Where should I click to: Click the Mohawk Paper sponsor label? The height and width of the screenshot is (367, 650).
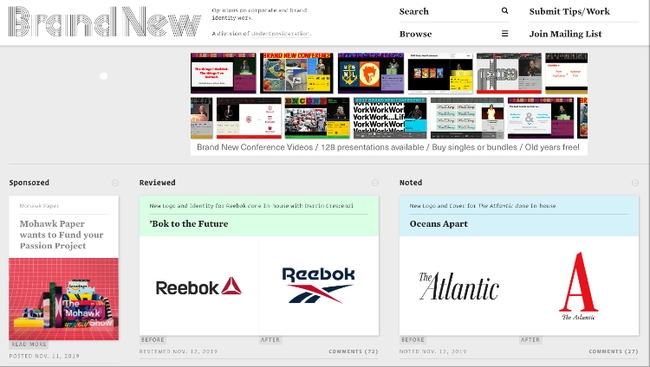pyautogui.click(x=39, y=206)
